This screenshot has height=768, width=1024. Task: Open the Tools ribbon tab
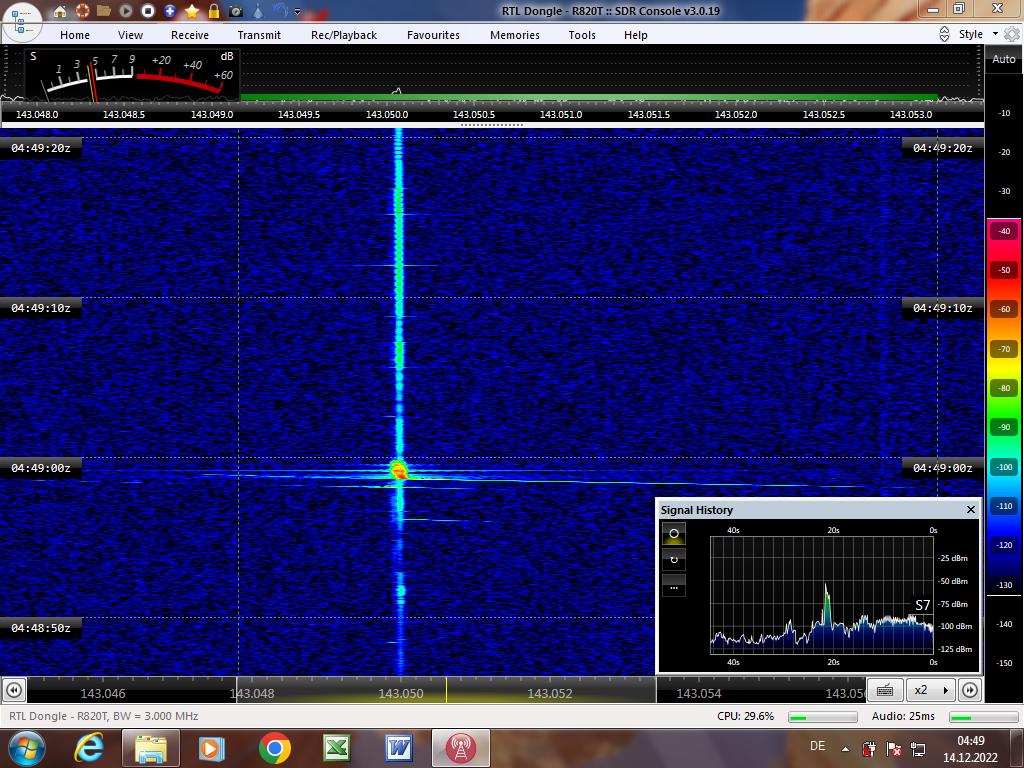coord(582,35)
